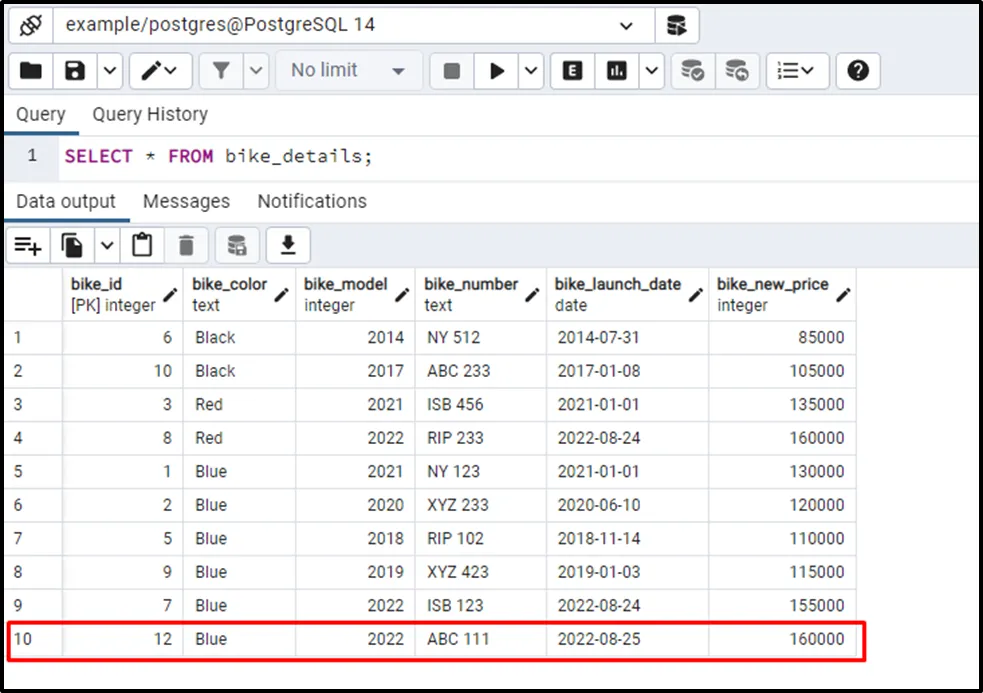Viewport: 983px width, 693px height.
Task: Click the Save File disk icon
Action: (x=75, y=71)
